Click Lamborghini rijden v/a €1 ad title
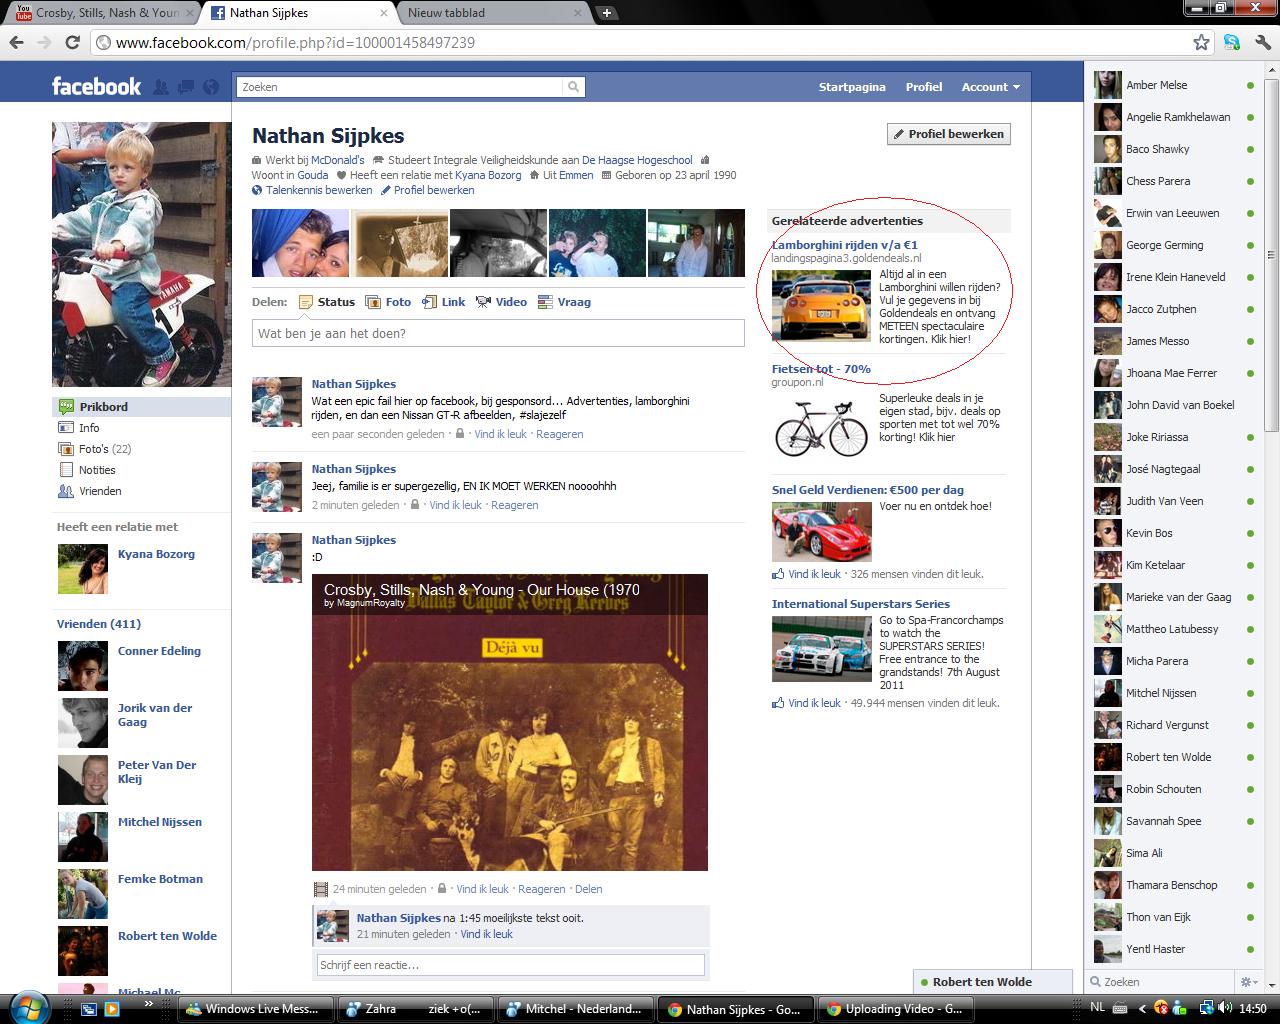The width and height of the screenshot is (1280, 1024). (844, 245)
